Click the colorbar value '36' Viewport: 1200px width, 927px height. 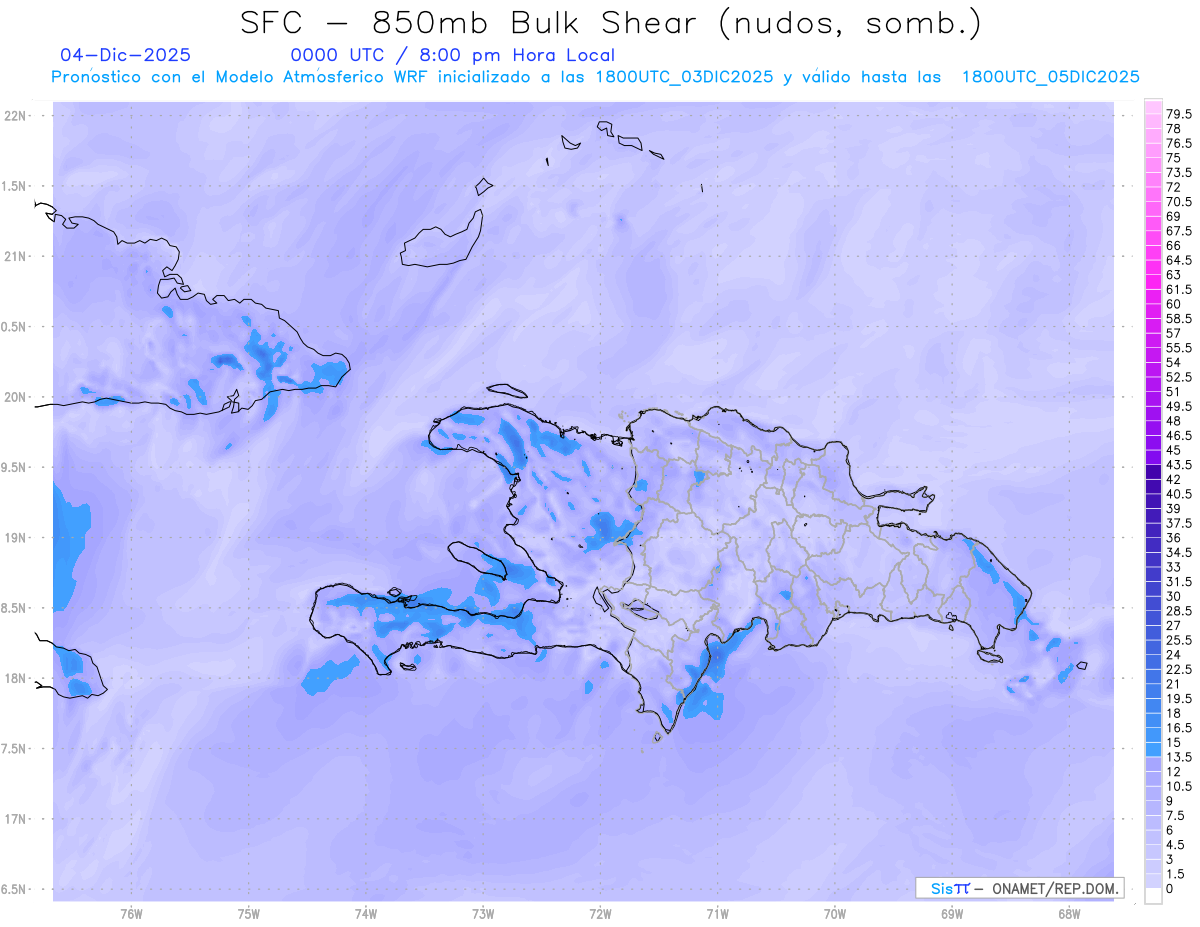tap(1173, 538)
